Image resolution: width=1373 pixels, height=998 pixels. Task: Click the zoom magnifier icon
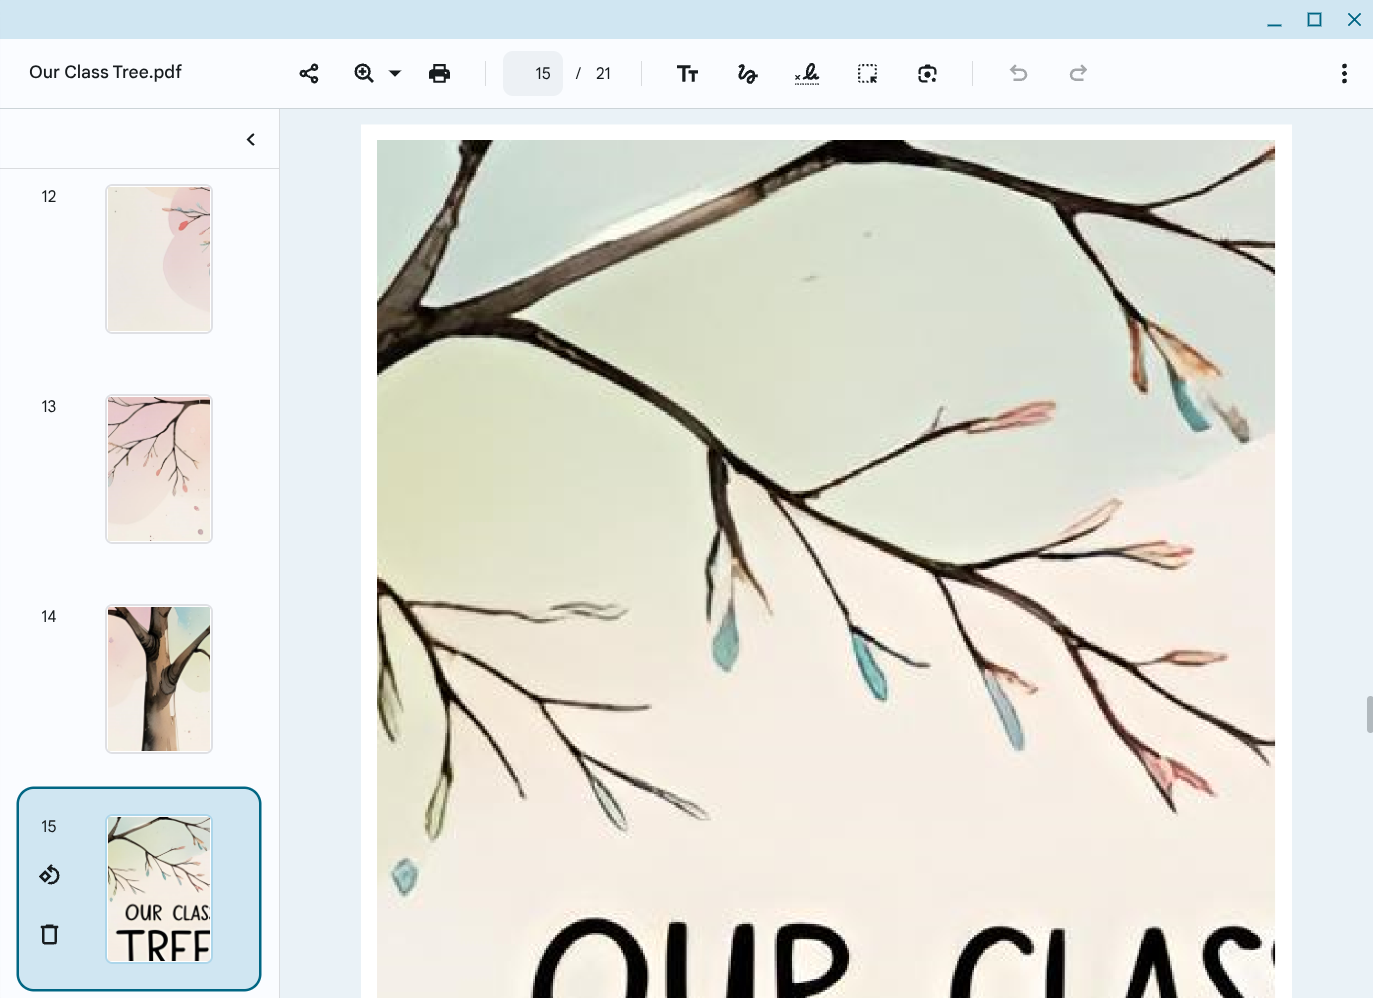point(364,73)
